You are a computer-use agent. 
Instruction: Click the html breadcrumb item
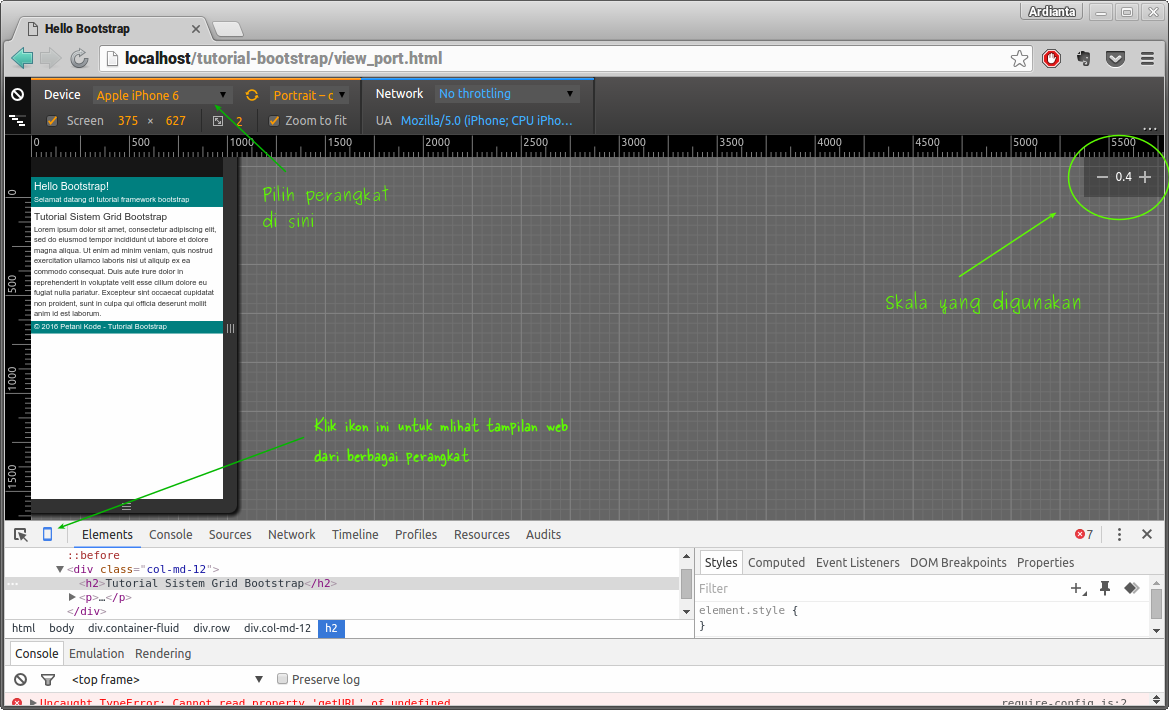click(x=24, y=628)
